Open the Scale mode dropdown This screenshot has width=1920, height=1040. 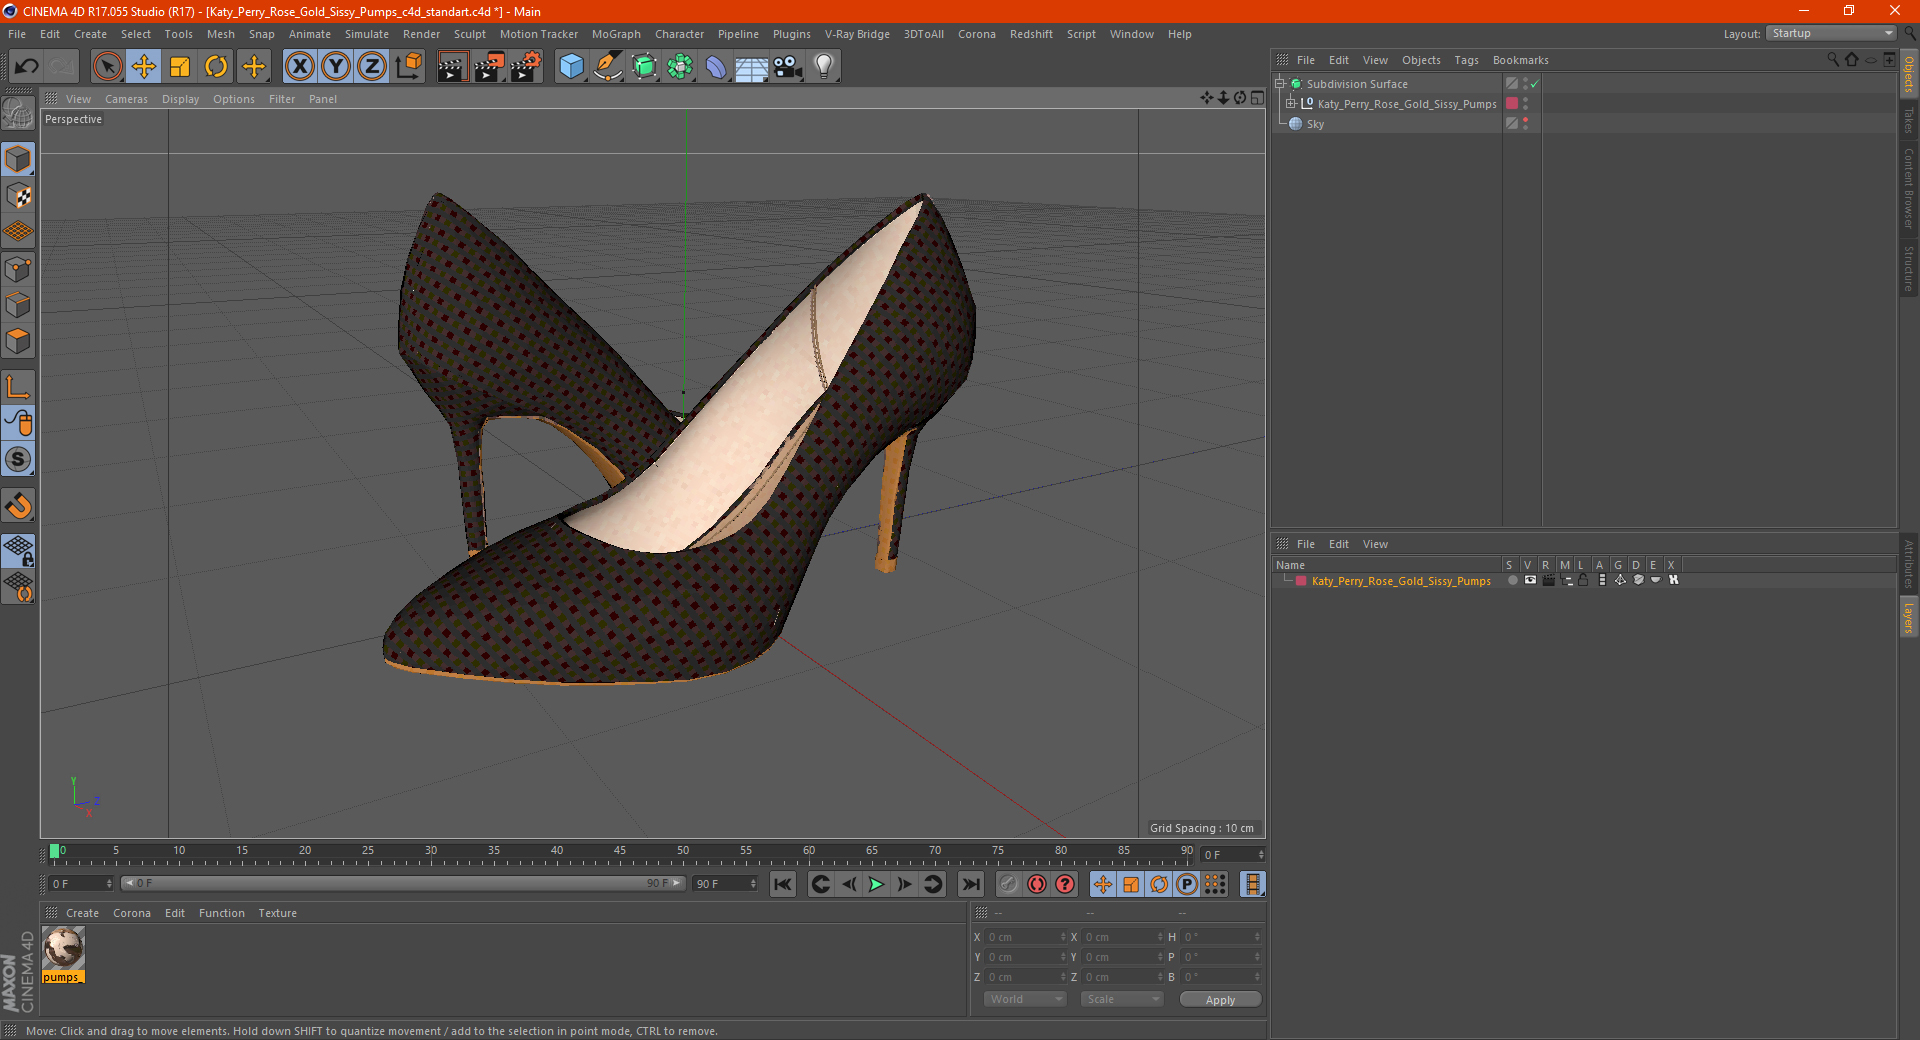click(1122, 999)
